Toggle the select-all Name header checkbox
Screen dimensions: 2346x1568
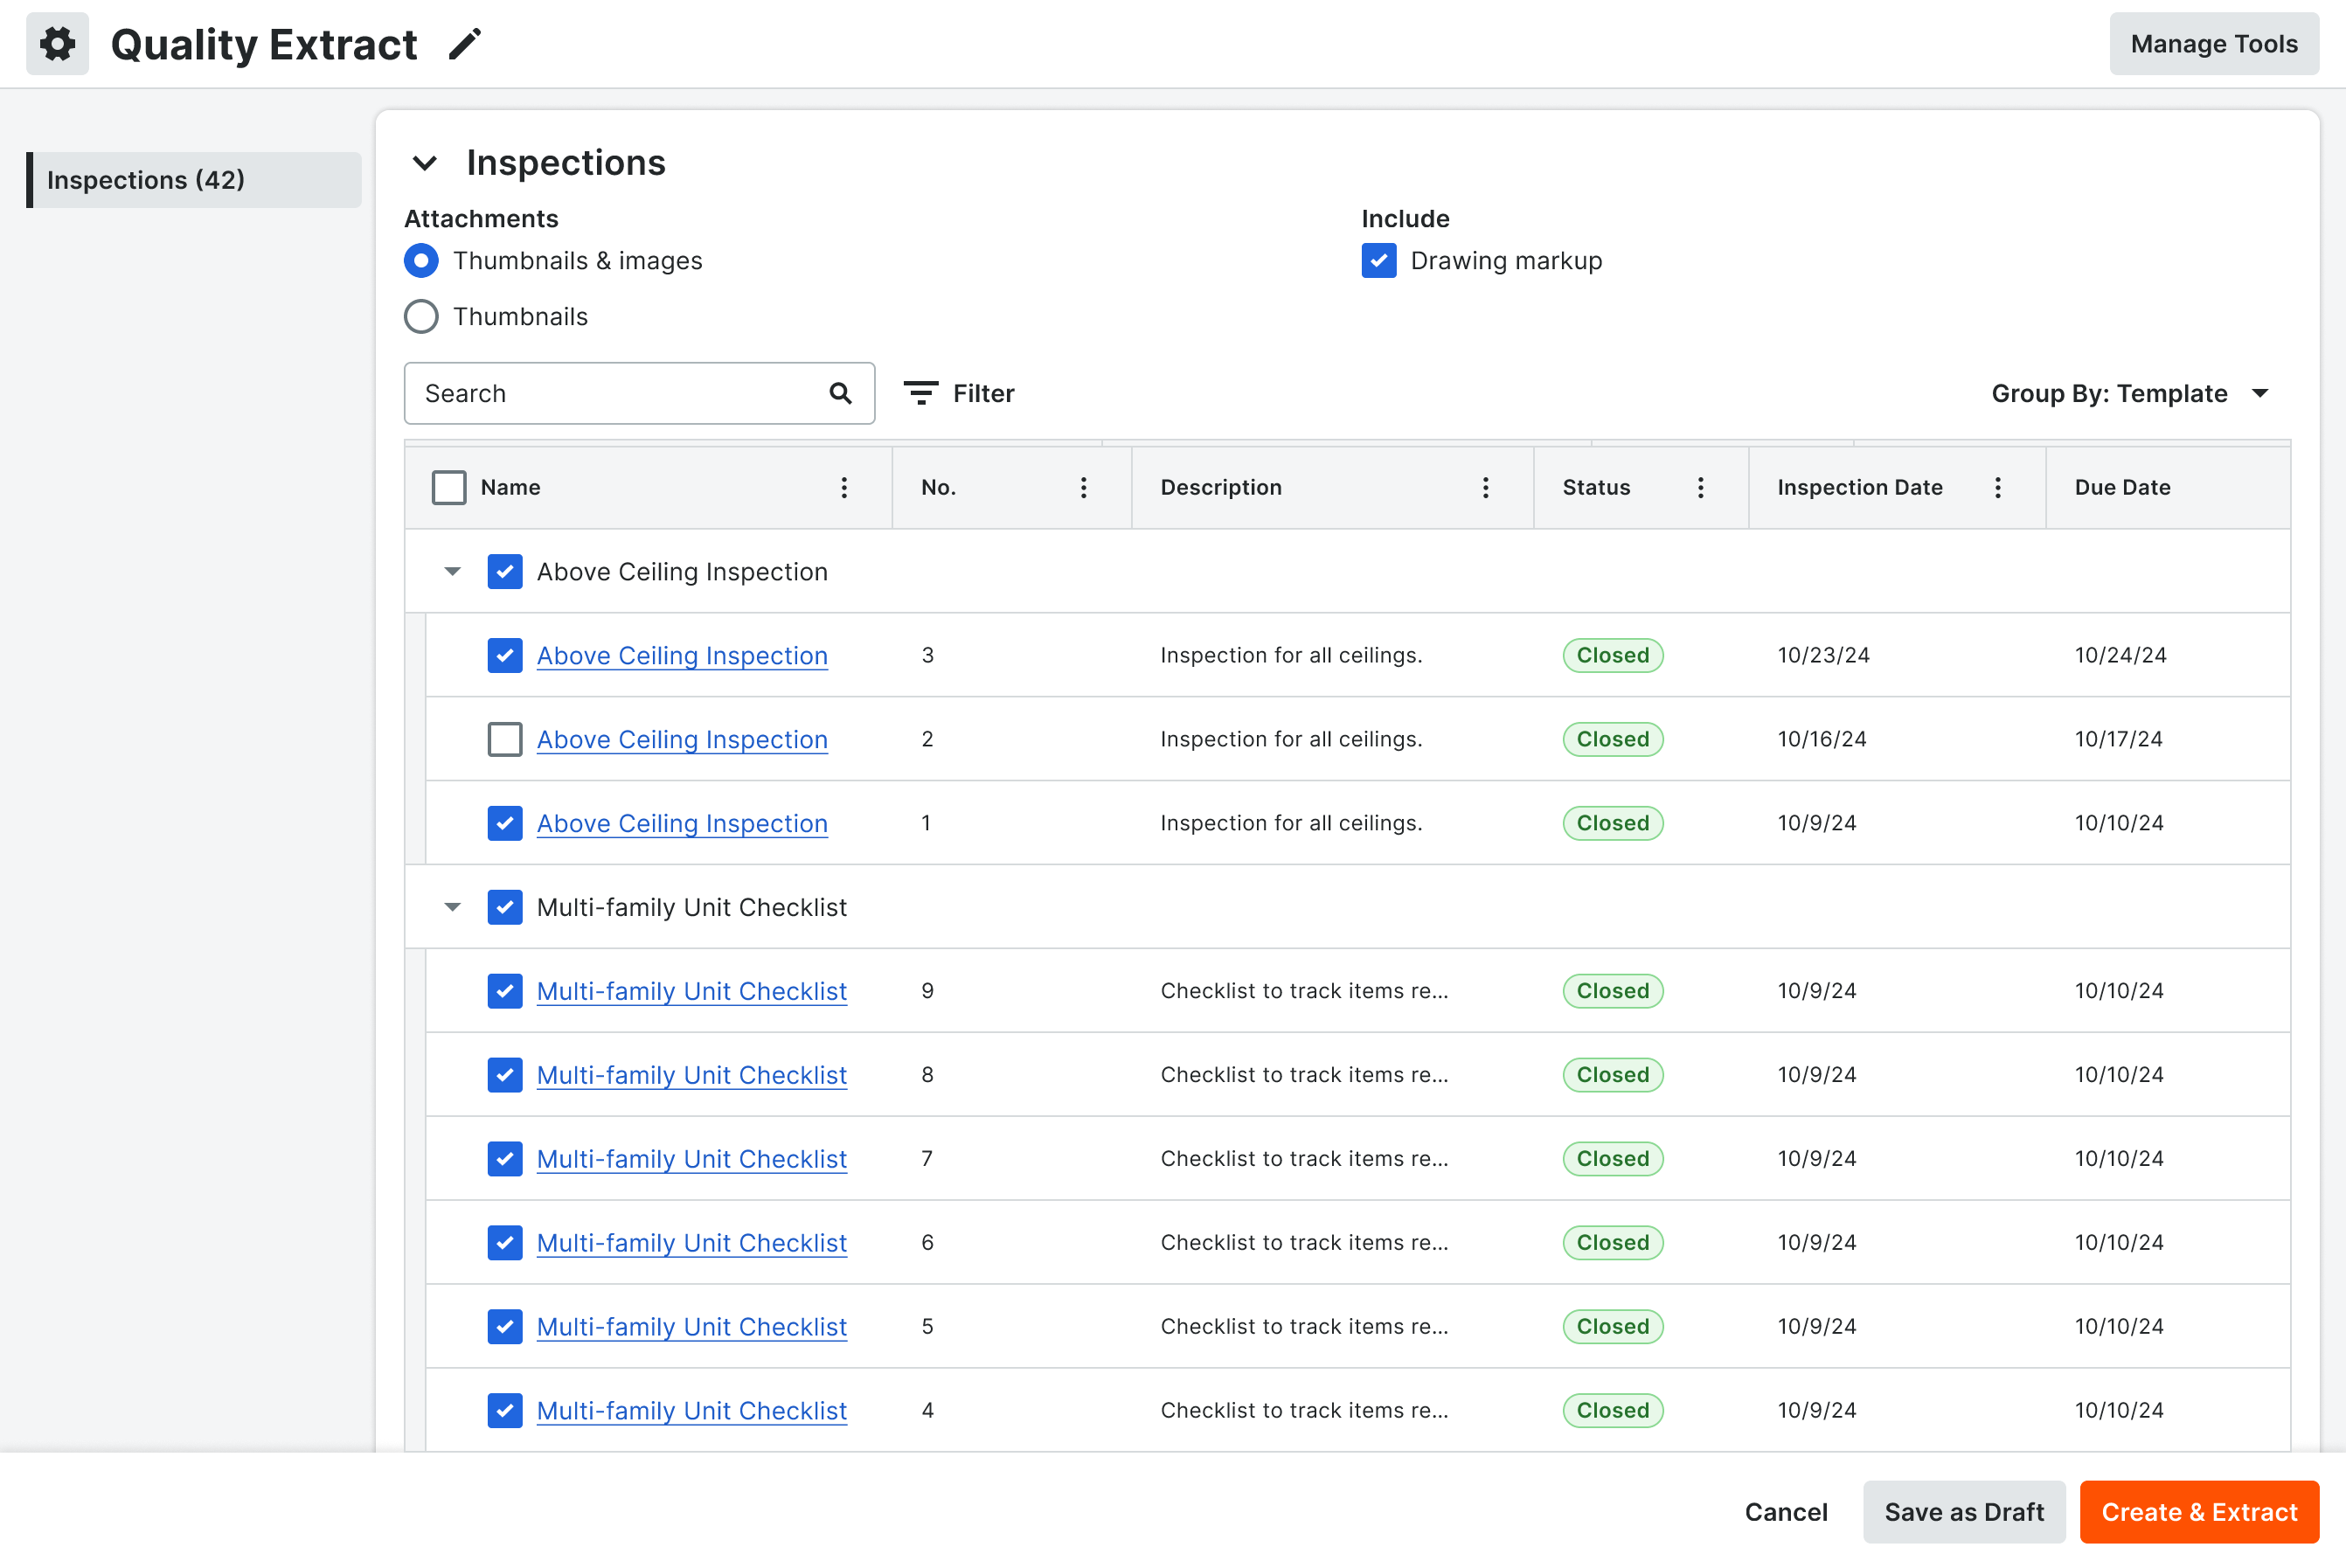[x=449, y=487]
